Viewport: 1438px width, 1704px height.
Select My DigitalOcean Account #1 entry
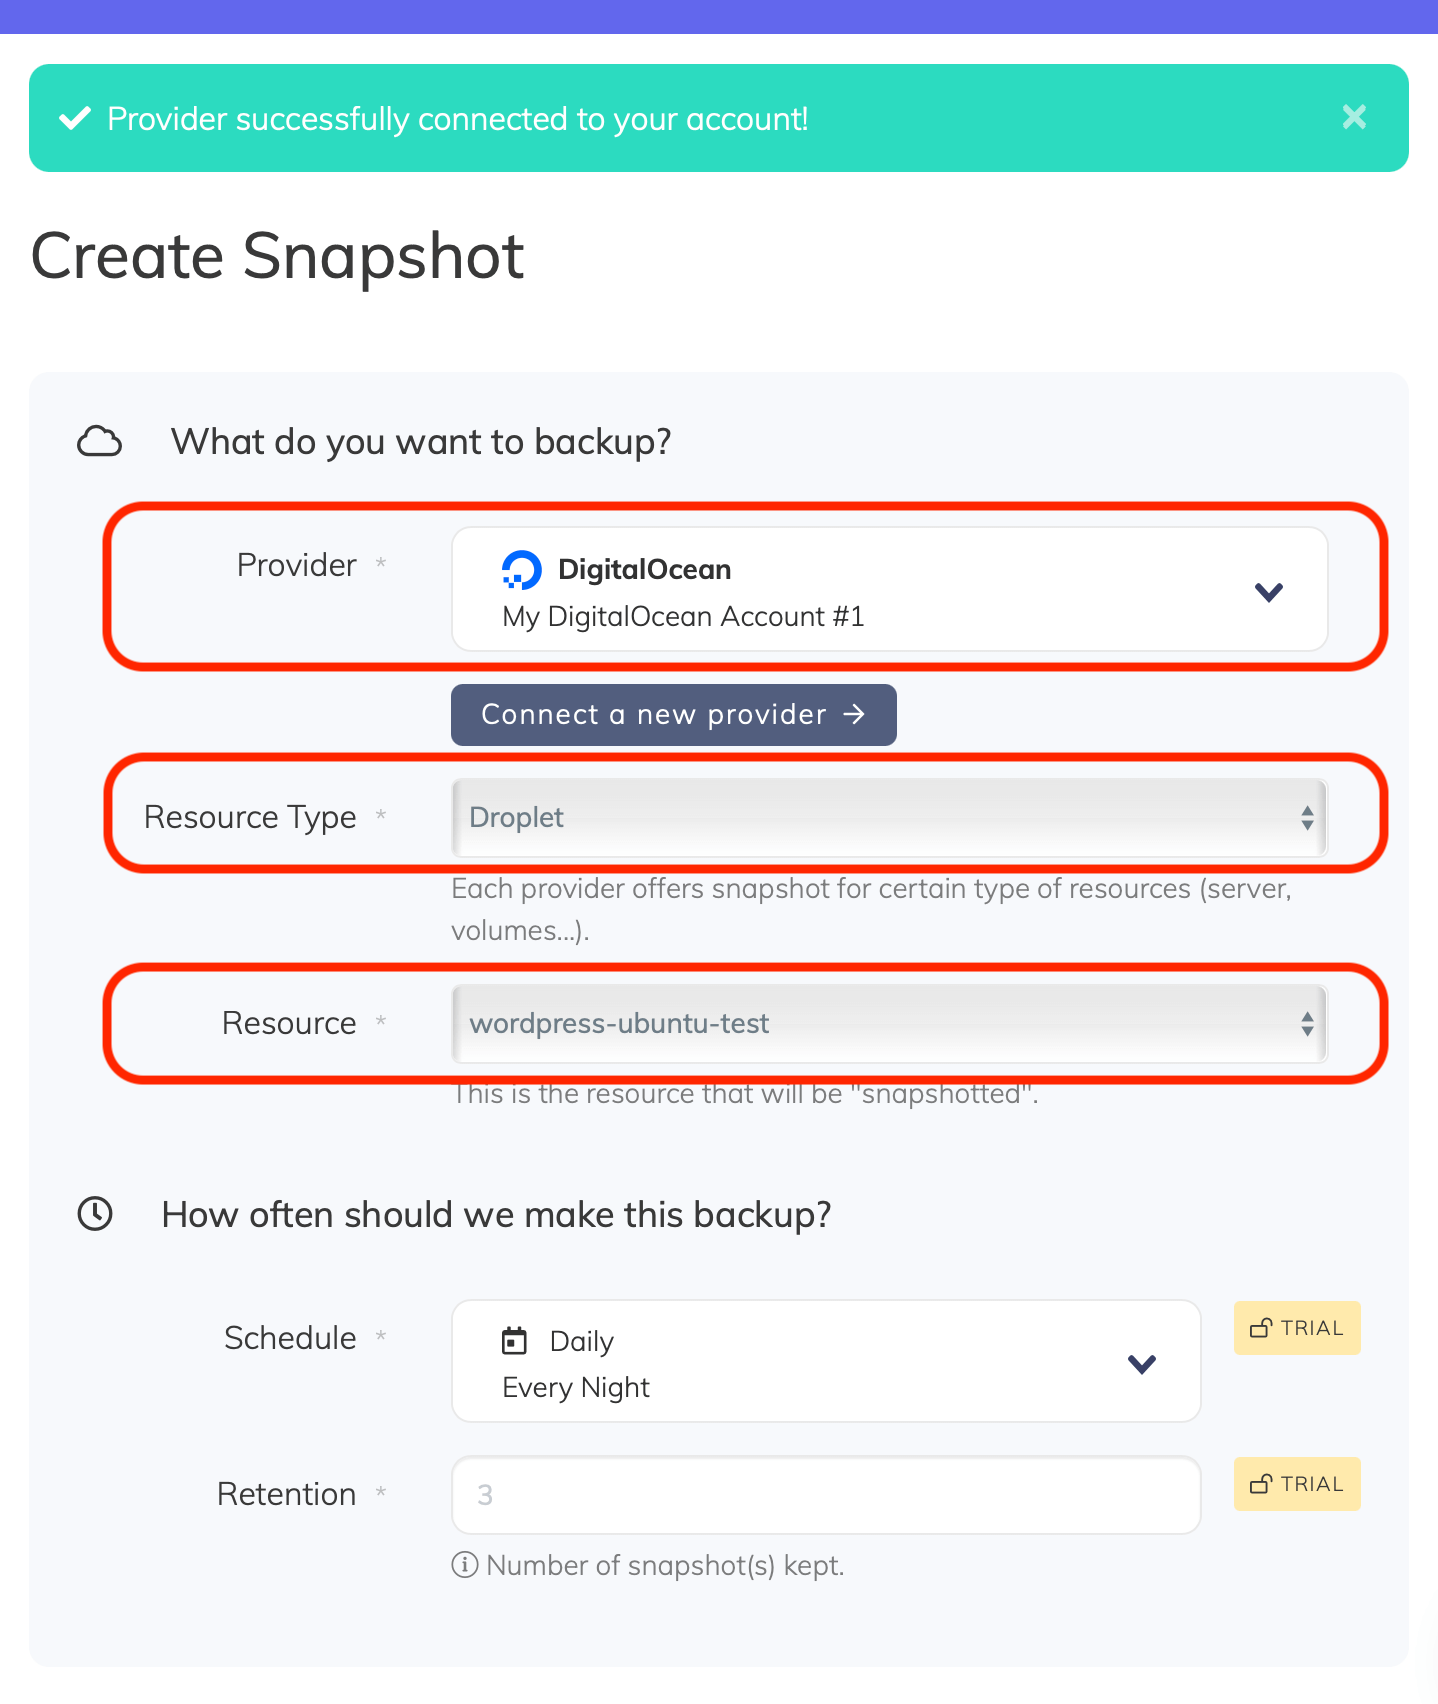click(x=683, y=616)
